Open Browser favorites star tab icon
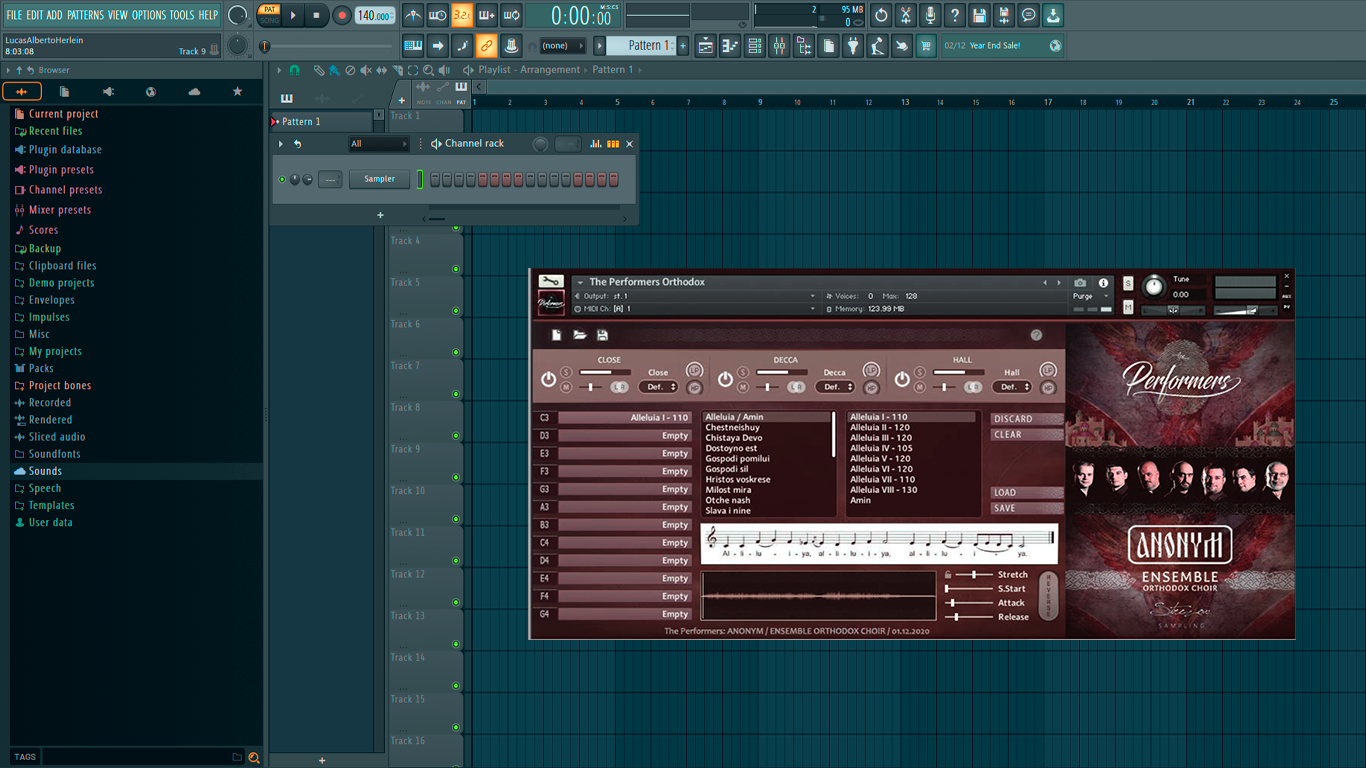This screenshot has width=1366, height=768. point(237,92)
